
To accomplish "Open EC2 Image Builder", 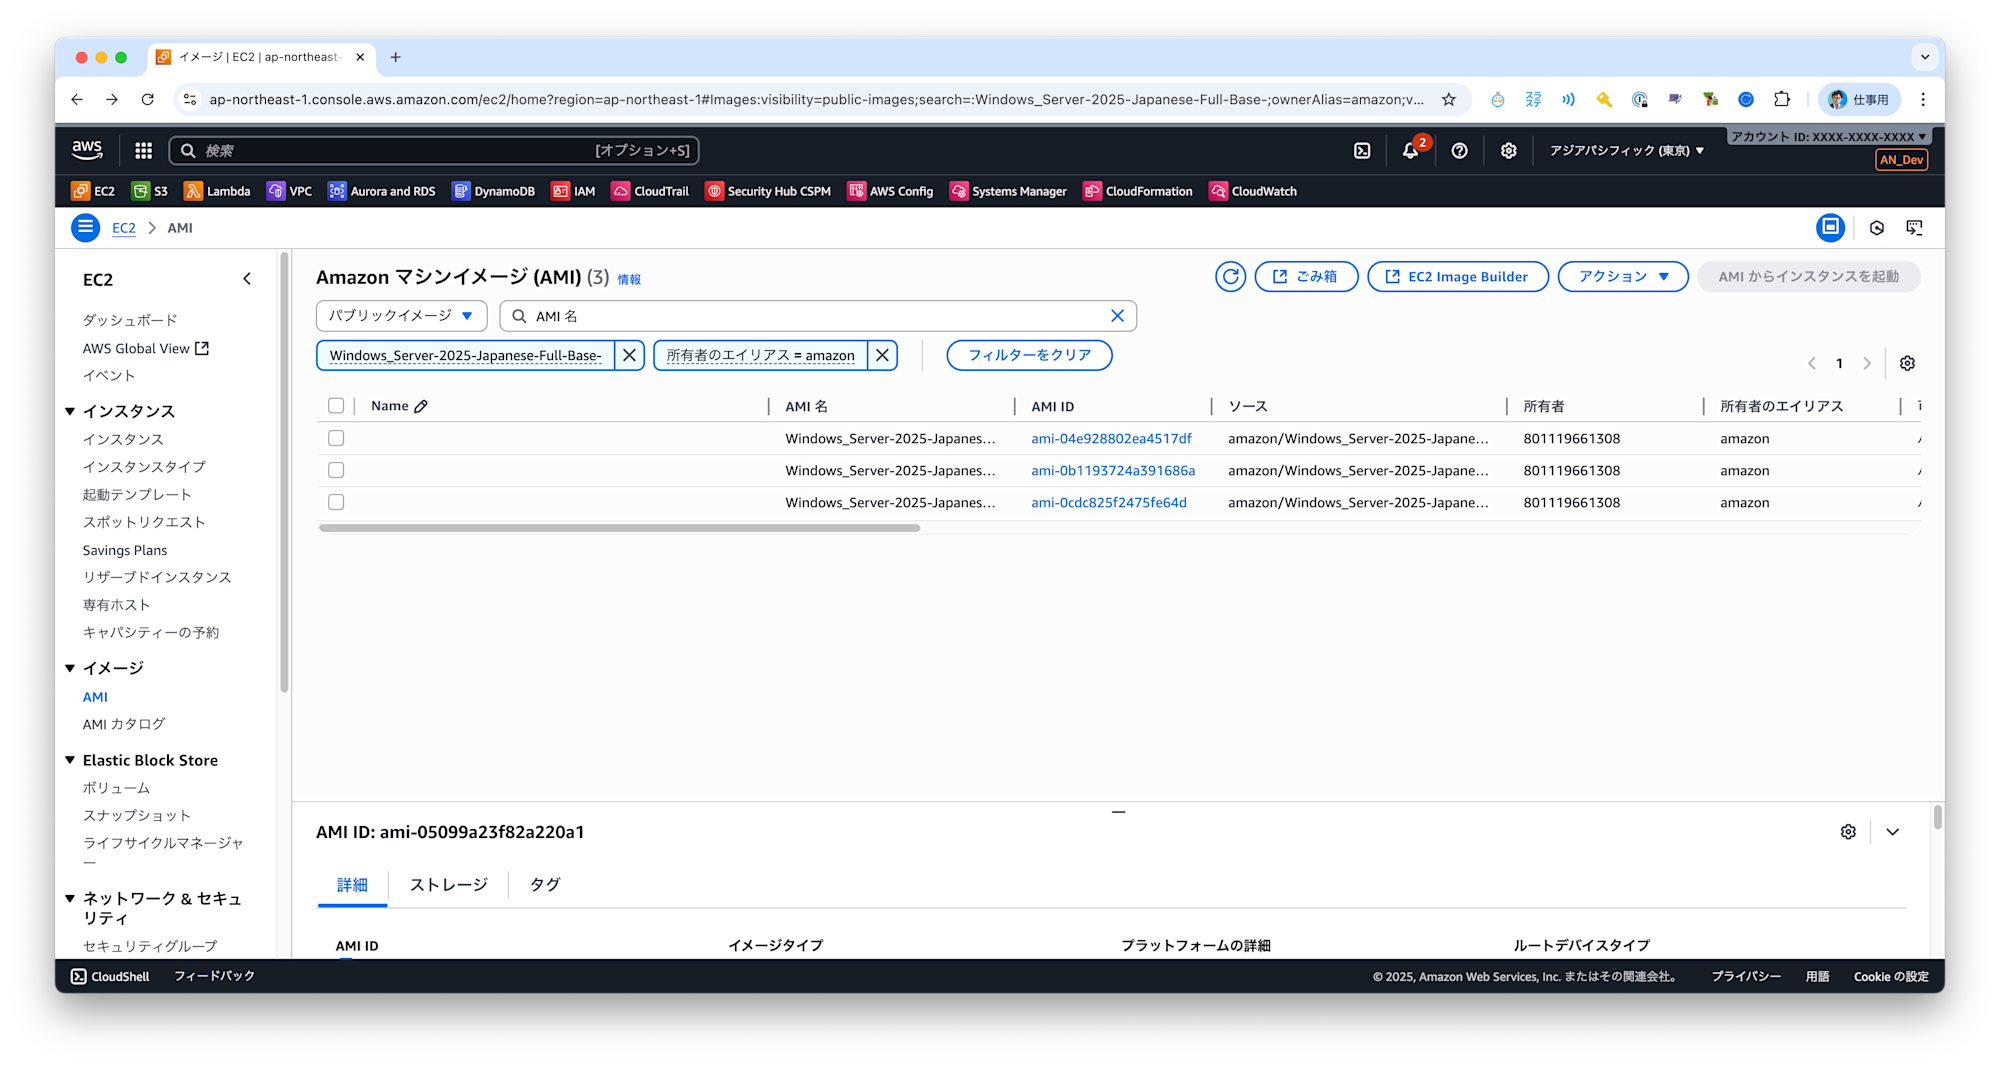I will click(x=1458, y=277).
